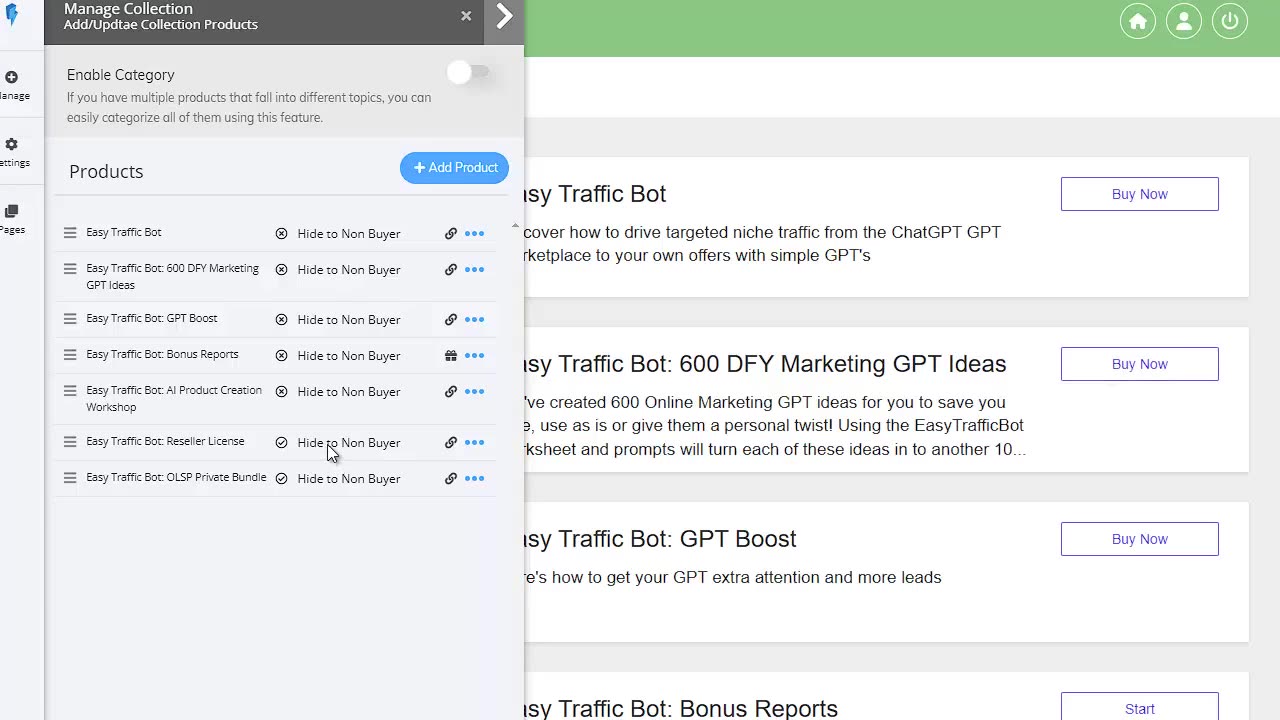
Task: Select 'Easy Traffic Bot: GPT Boost' list entry
Action: pos(152,318)
